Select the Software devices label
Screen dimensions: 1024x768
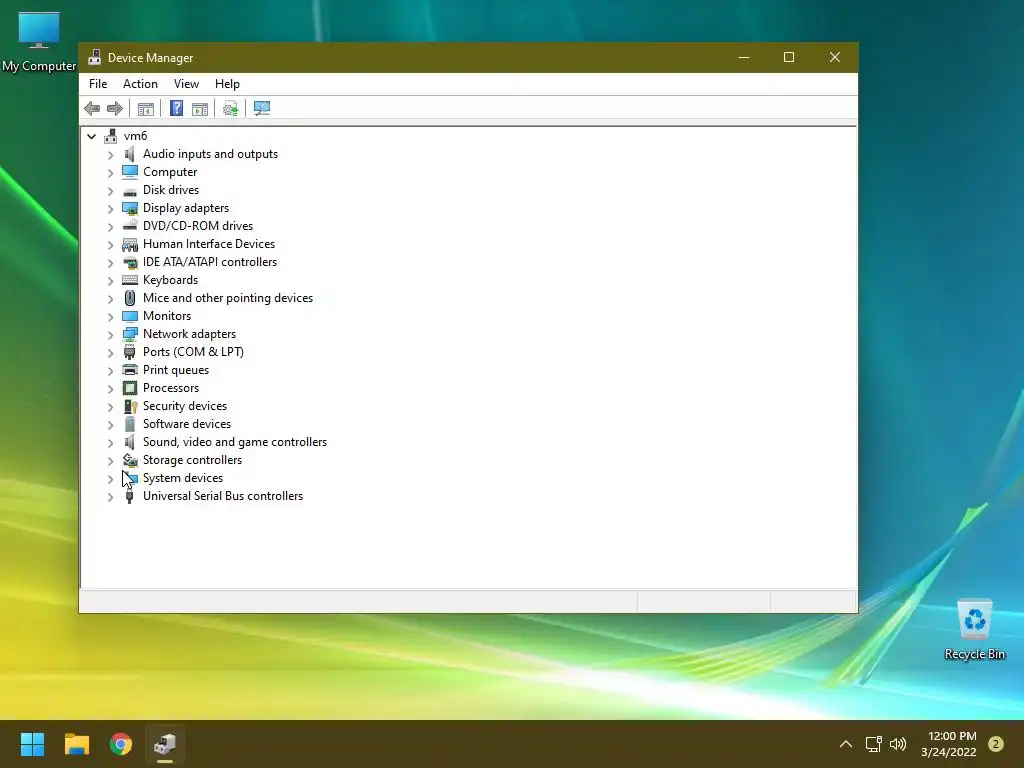(x=187, y=424)
